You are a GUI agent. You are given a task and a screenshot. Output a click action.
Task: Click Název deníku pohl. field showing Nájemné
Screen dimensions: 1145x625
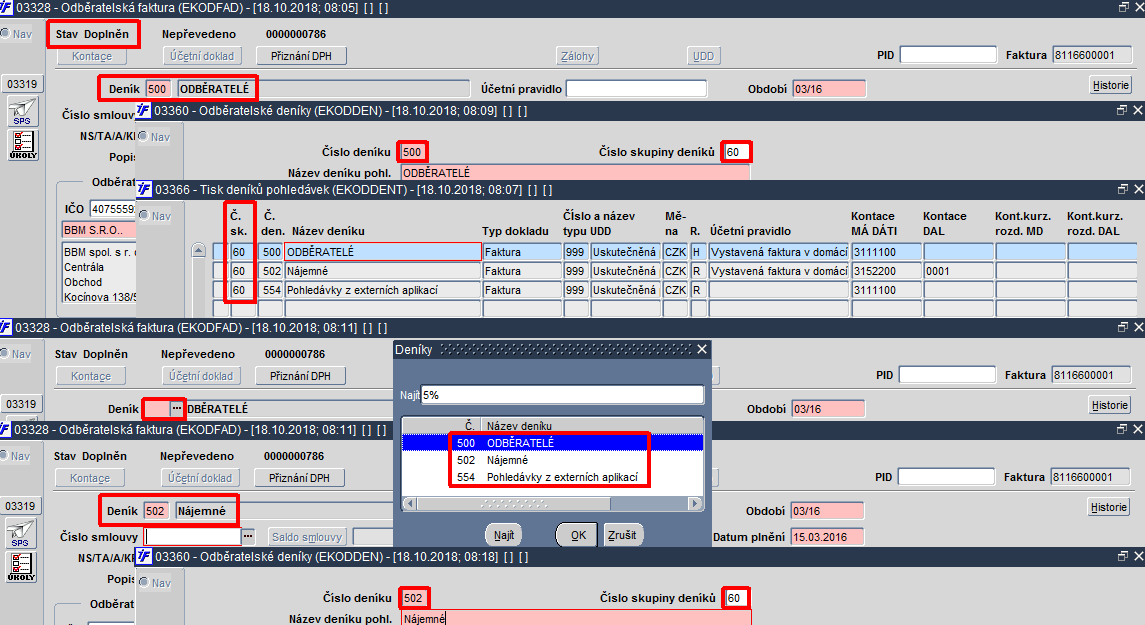click(575, 618)
